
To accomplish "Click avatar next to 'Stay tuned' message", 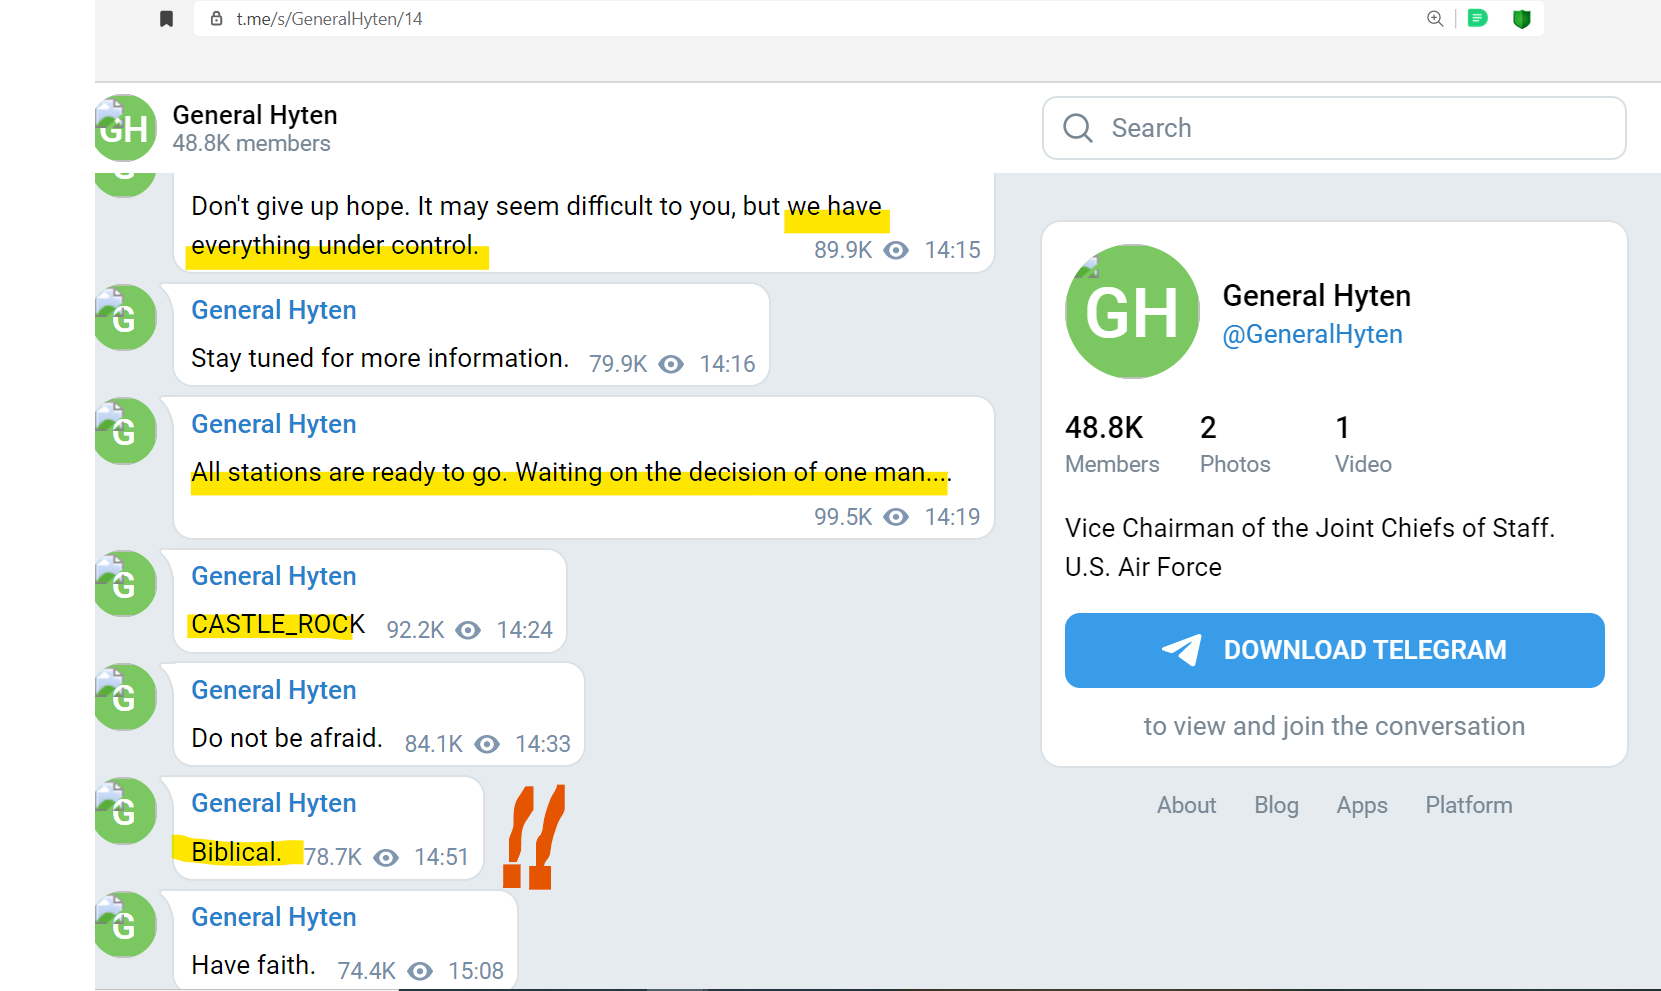I will tap(125, 318).
